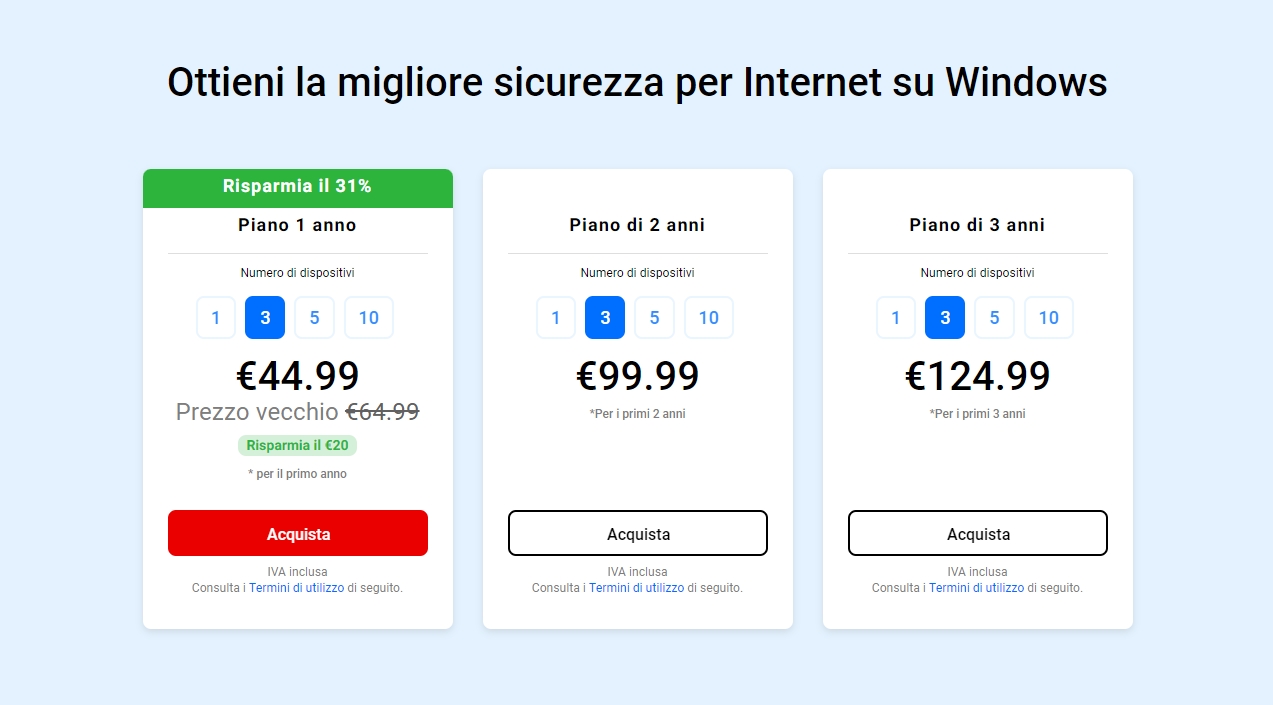Screen dimensions: 1273x705
Task: Click the Risparmia il €20 badge
Action: [x=298, y=445]
